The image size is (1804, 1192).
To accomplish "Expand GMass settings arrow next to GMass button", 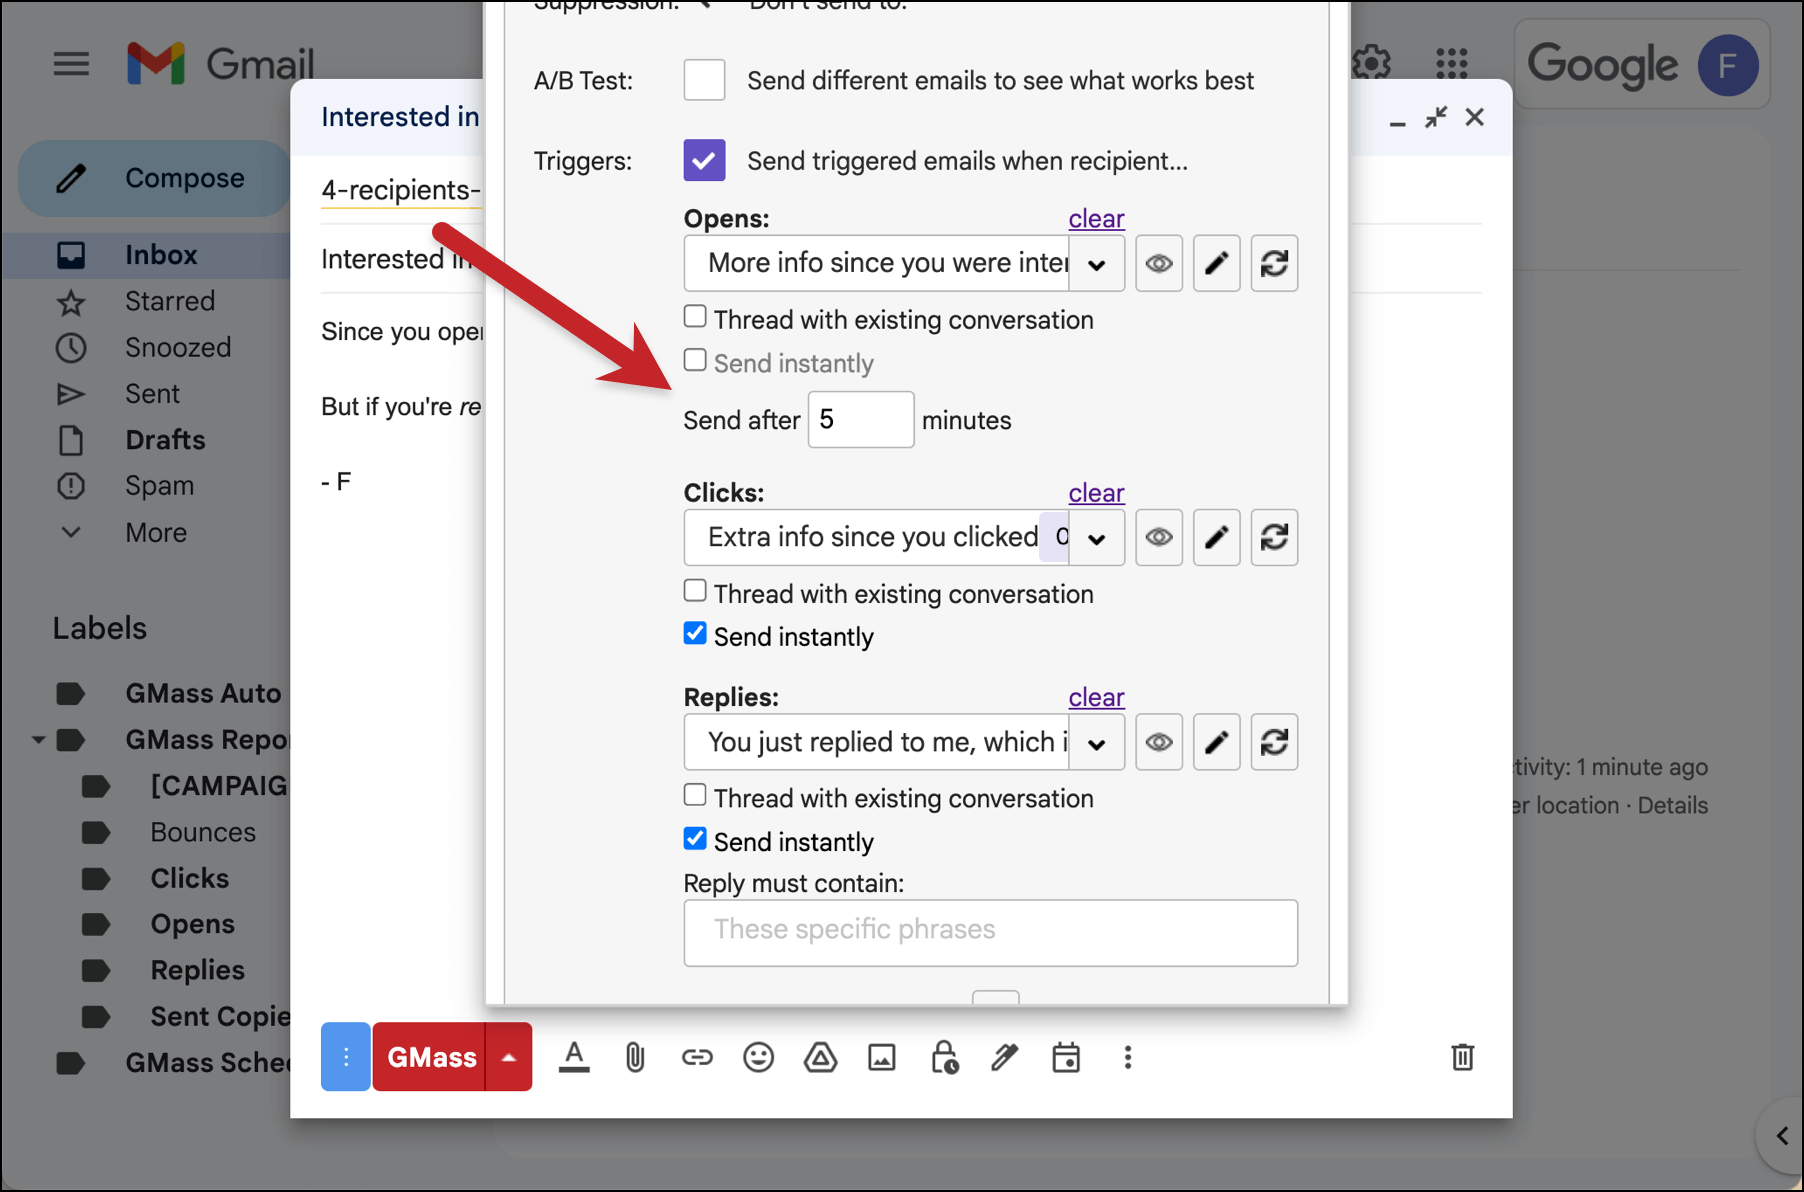I will point(509,1057).
